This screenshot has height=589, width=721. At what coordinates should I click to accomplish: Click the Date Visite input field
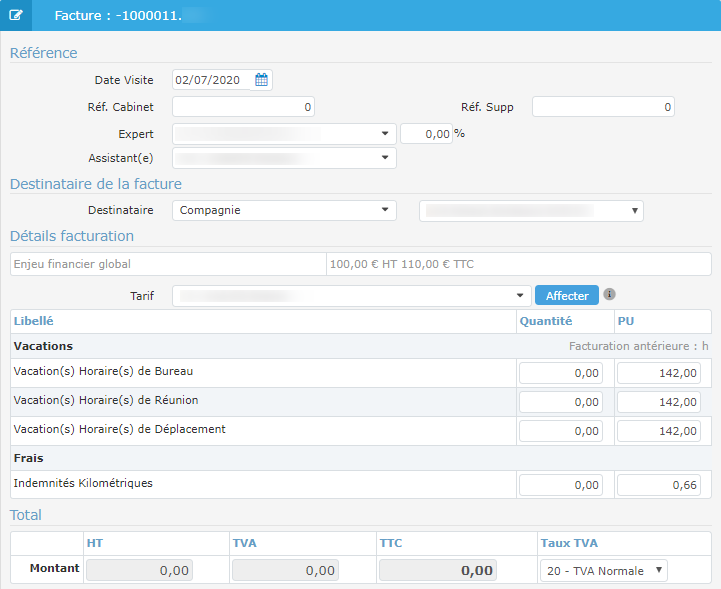[212, 80]
